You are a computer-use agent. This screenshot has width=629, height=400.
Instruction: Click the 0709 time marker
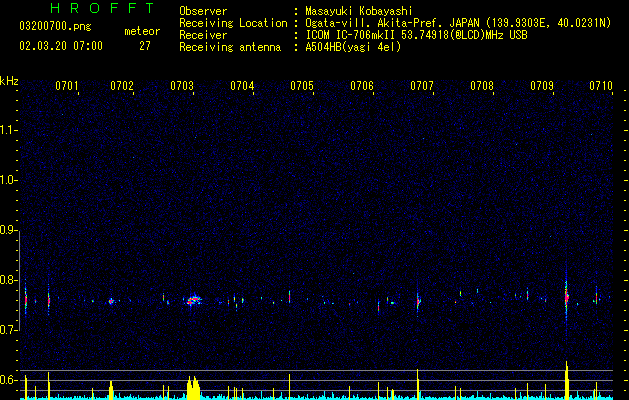542,86
